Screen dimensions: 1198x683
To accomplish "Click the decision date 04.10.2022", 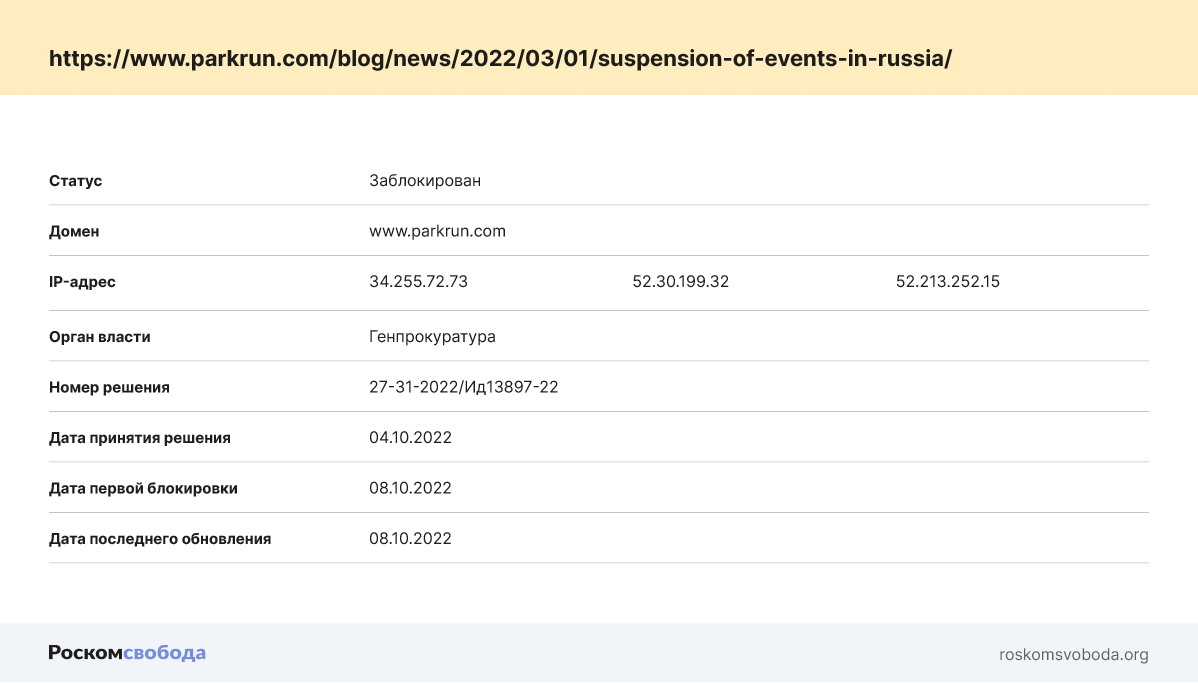I will [x=410, y=437].
